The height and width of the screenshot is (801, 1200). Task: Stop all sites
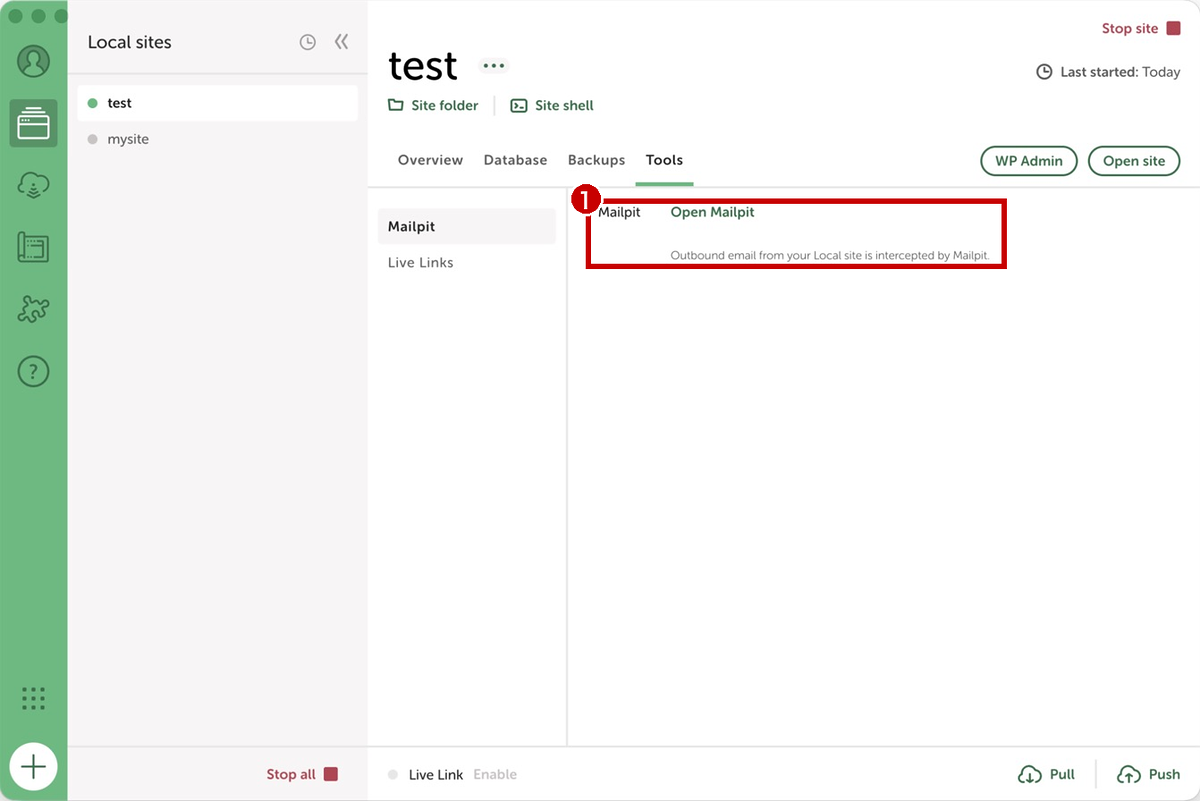coord(302,774)
